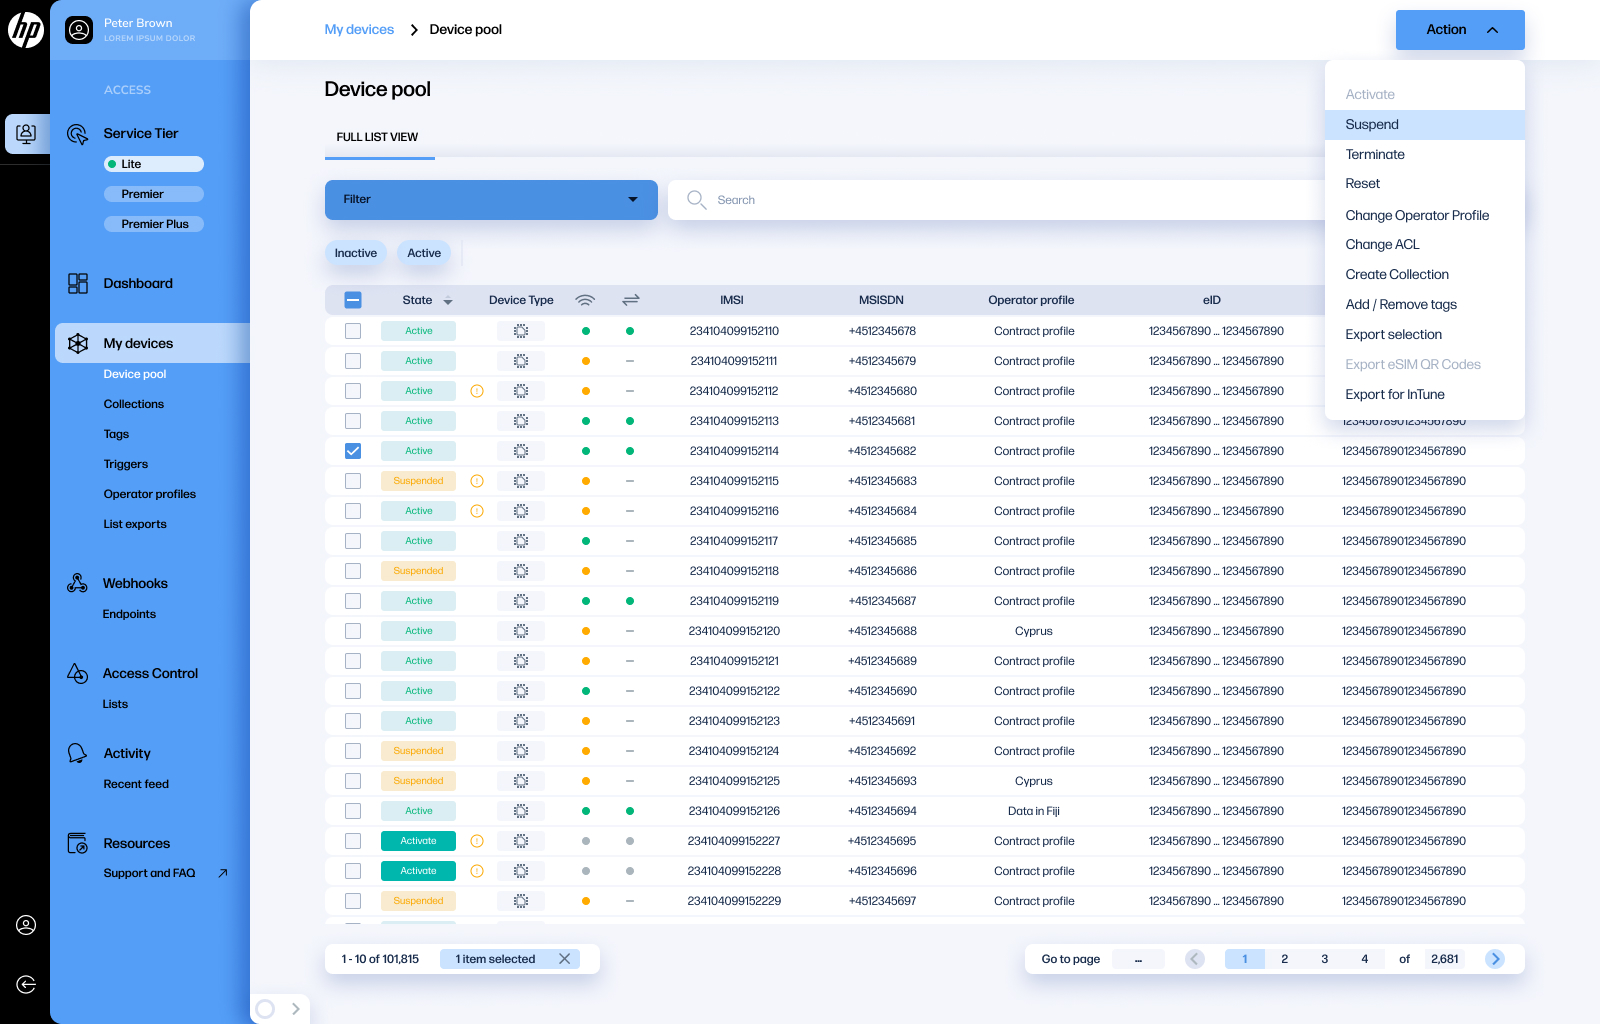Open the Access Control icon
This screenshot has width=1600, height=1024.
point(77,674)
